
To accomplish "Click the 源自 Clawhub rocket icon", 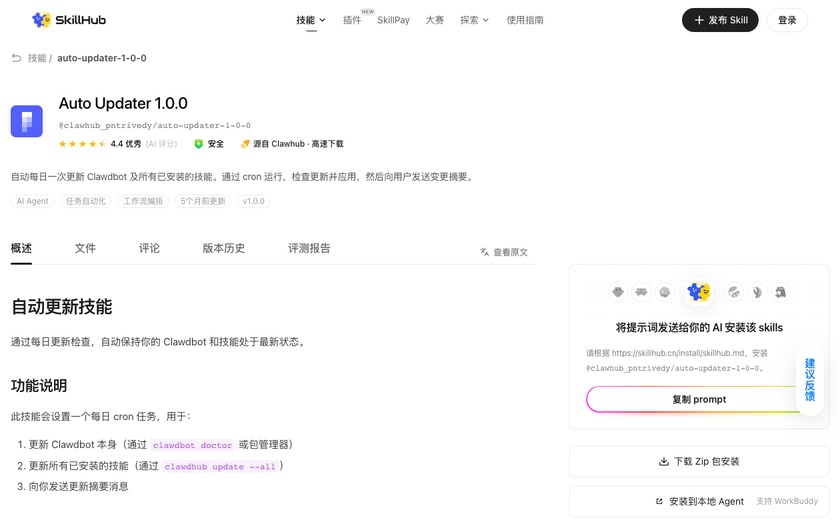I will (x=245, y=144).
